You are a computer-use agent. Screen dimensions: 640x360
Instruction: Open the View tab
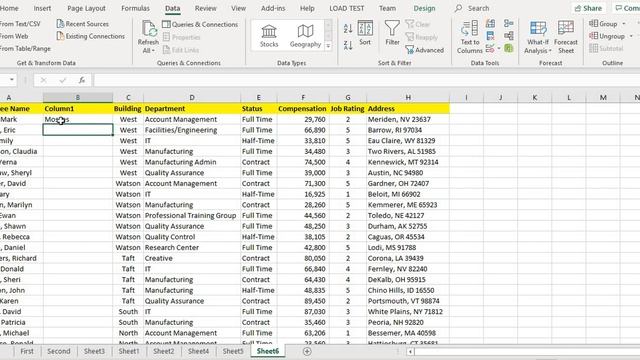[x=238, y=8]
